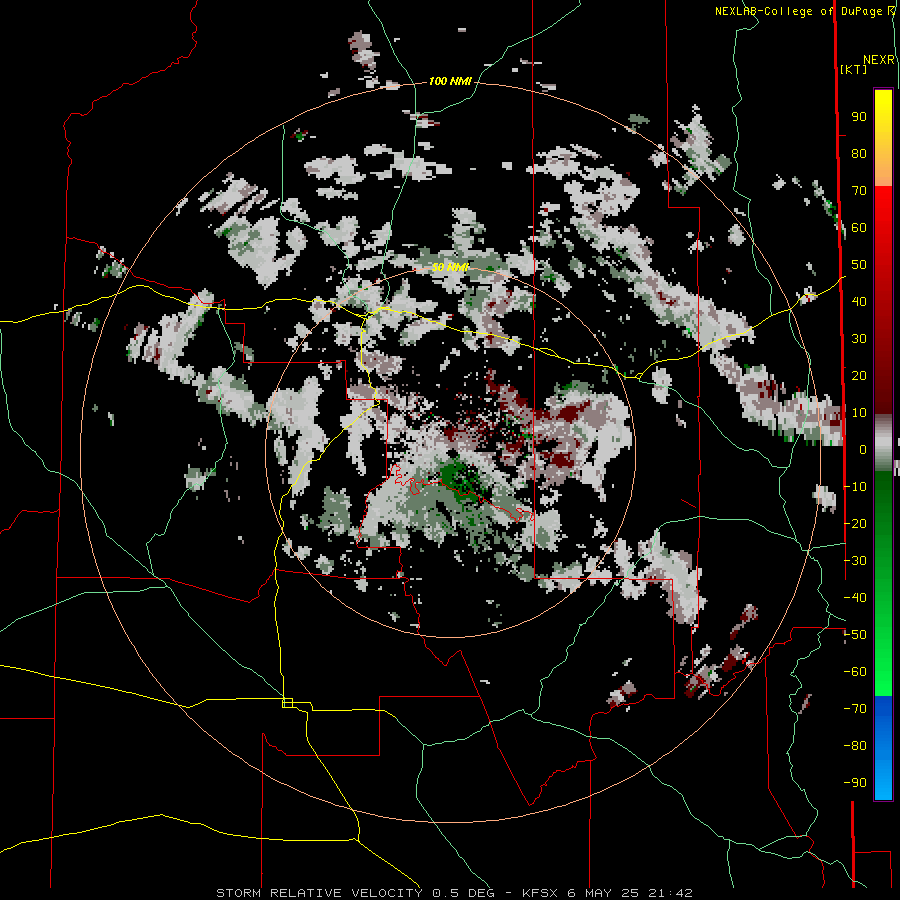The height and width of the screenshot is (900, 900).
Task: Click the -30 value on velocity scale
Action: (855, 561)
